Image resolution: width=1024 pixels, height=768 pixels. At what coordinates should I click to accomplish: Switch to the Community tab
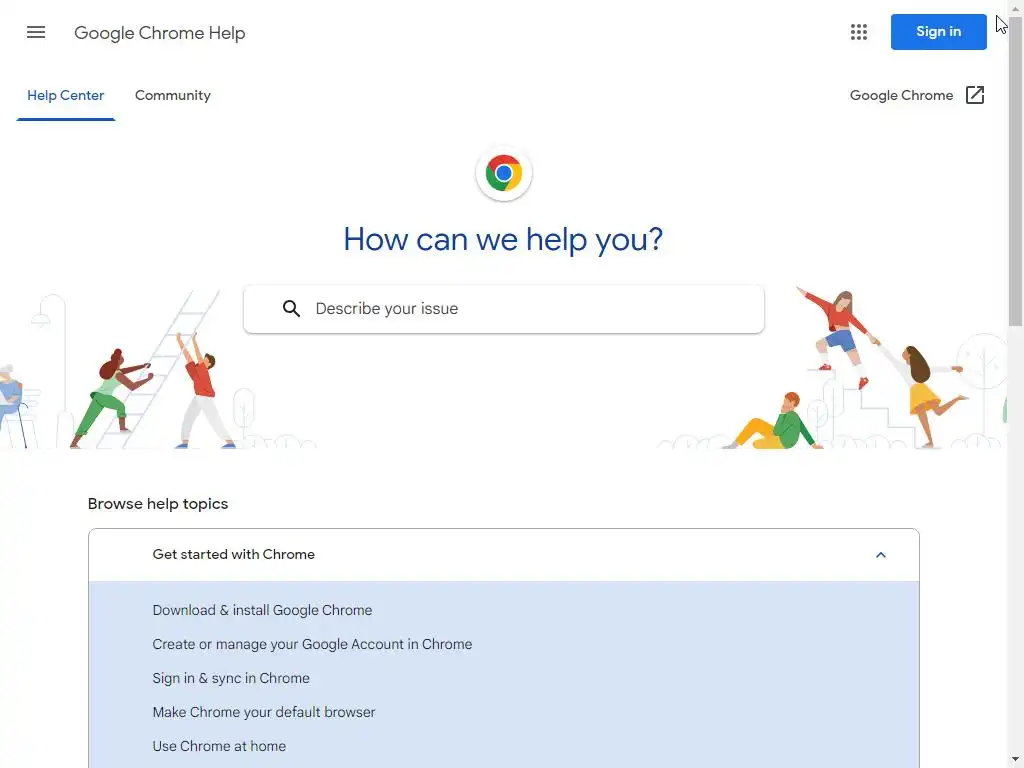172,95
